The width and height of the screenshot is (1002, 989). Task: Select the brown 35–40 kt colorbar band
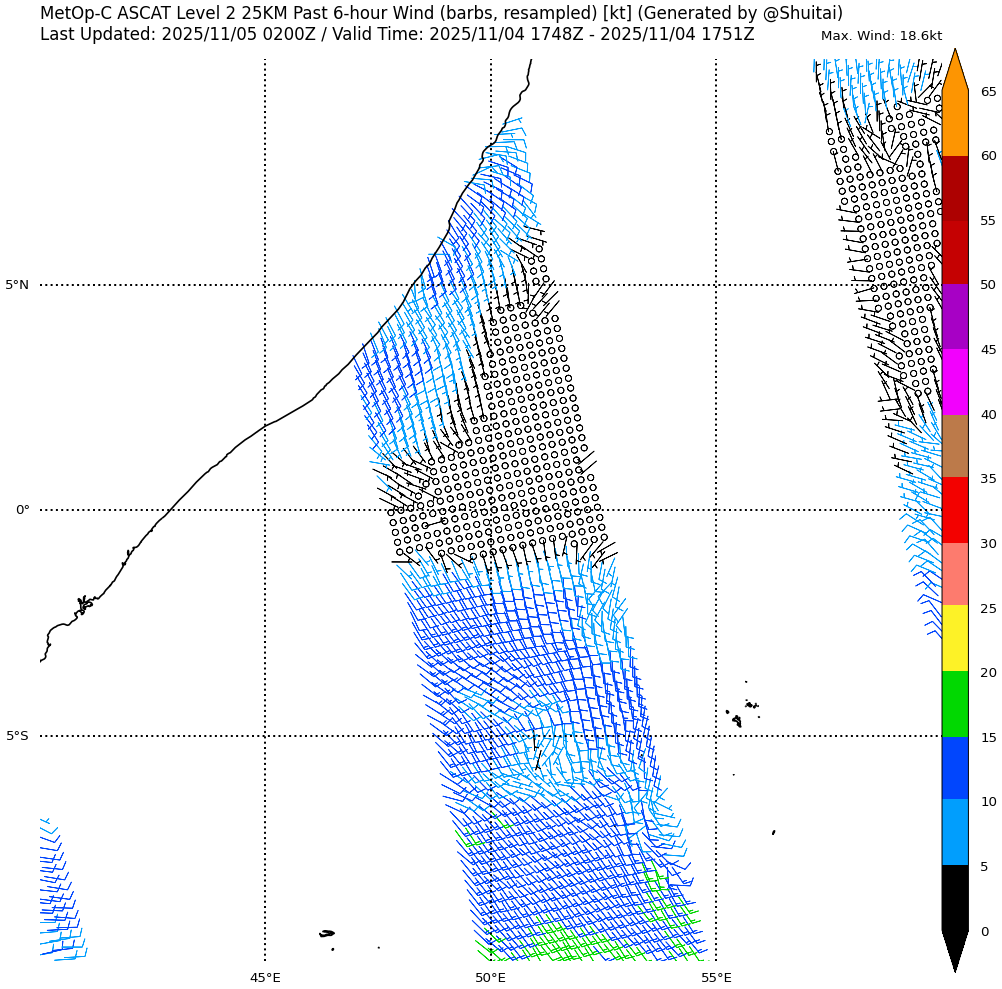point(955,446)
